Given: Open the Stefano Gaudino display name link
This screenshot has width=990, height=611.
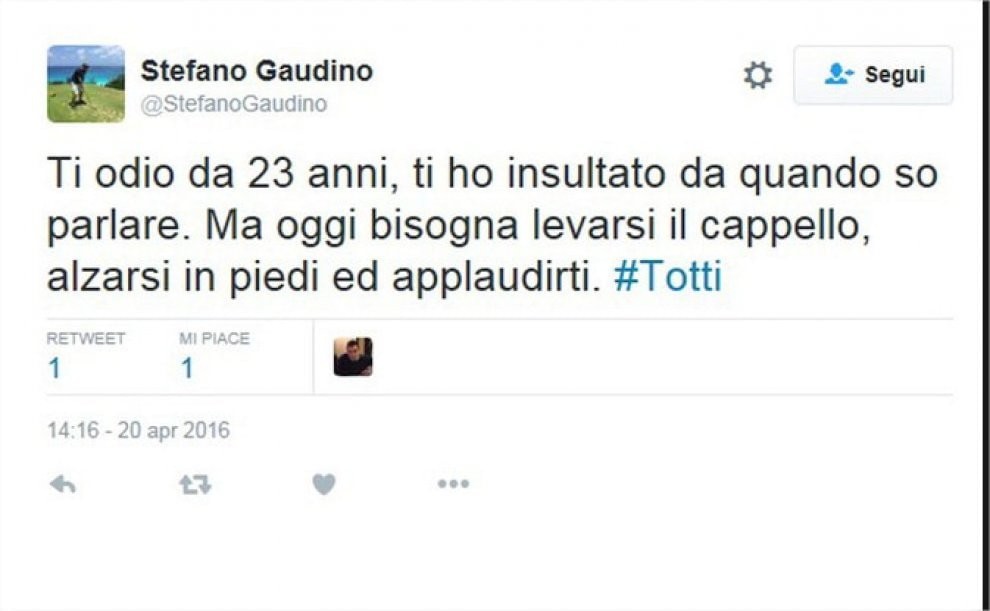Looking at the screenshot, I should [x=257, y=71].
